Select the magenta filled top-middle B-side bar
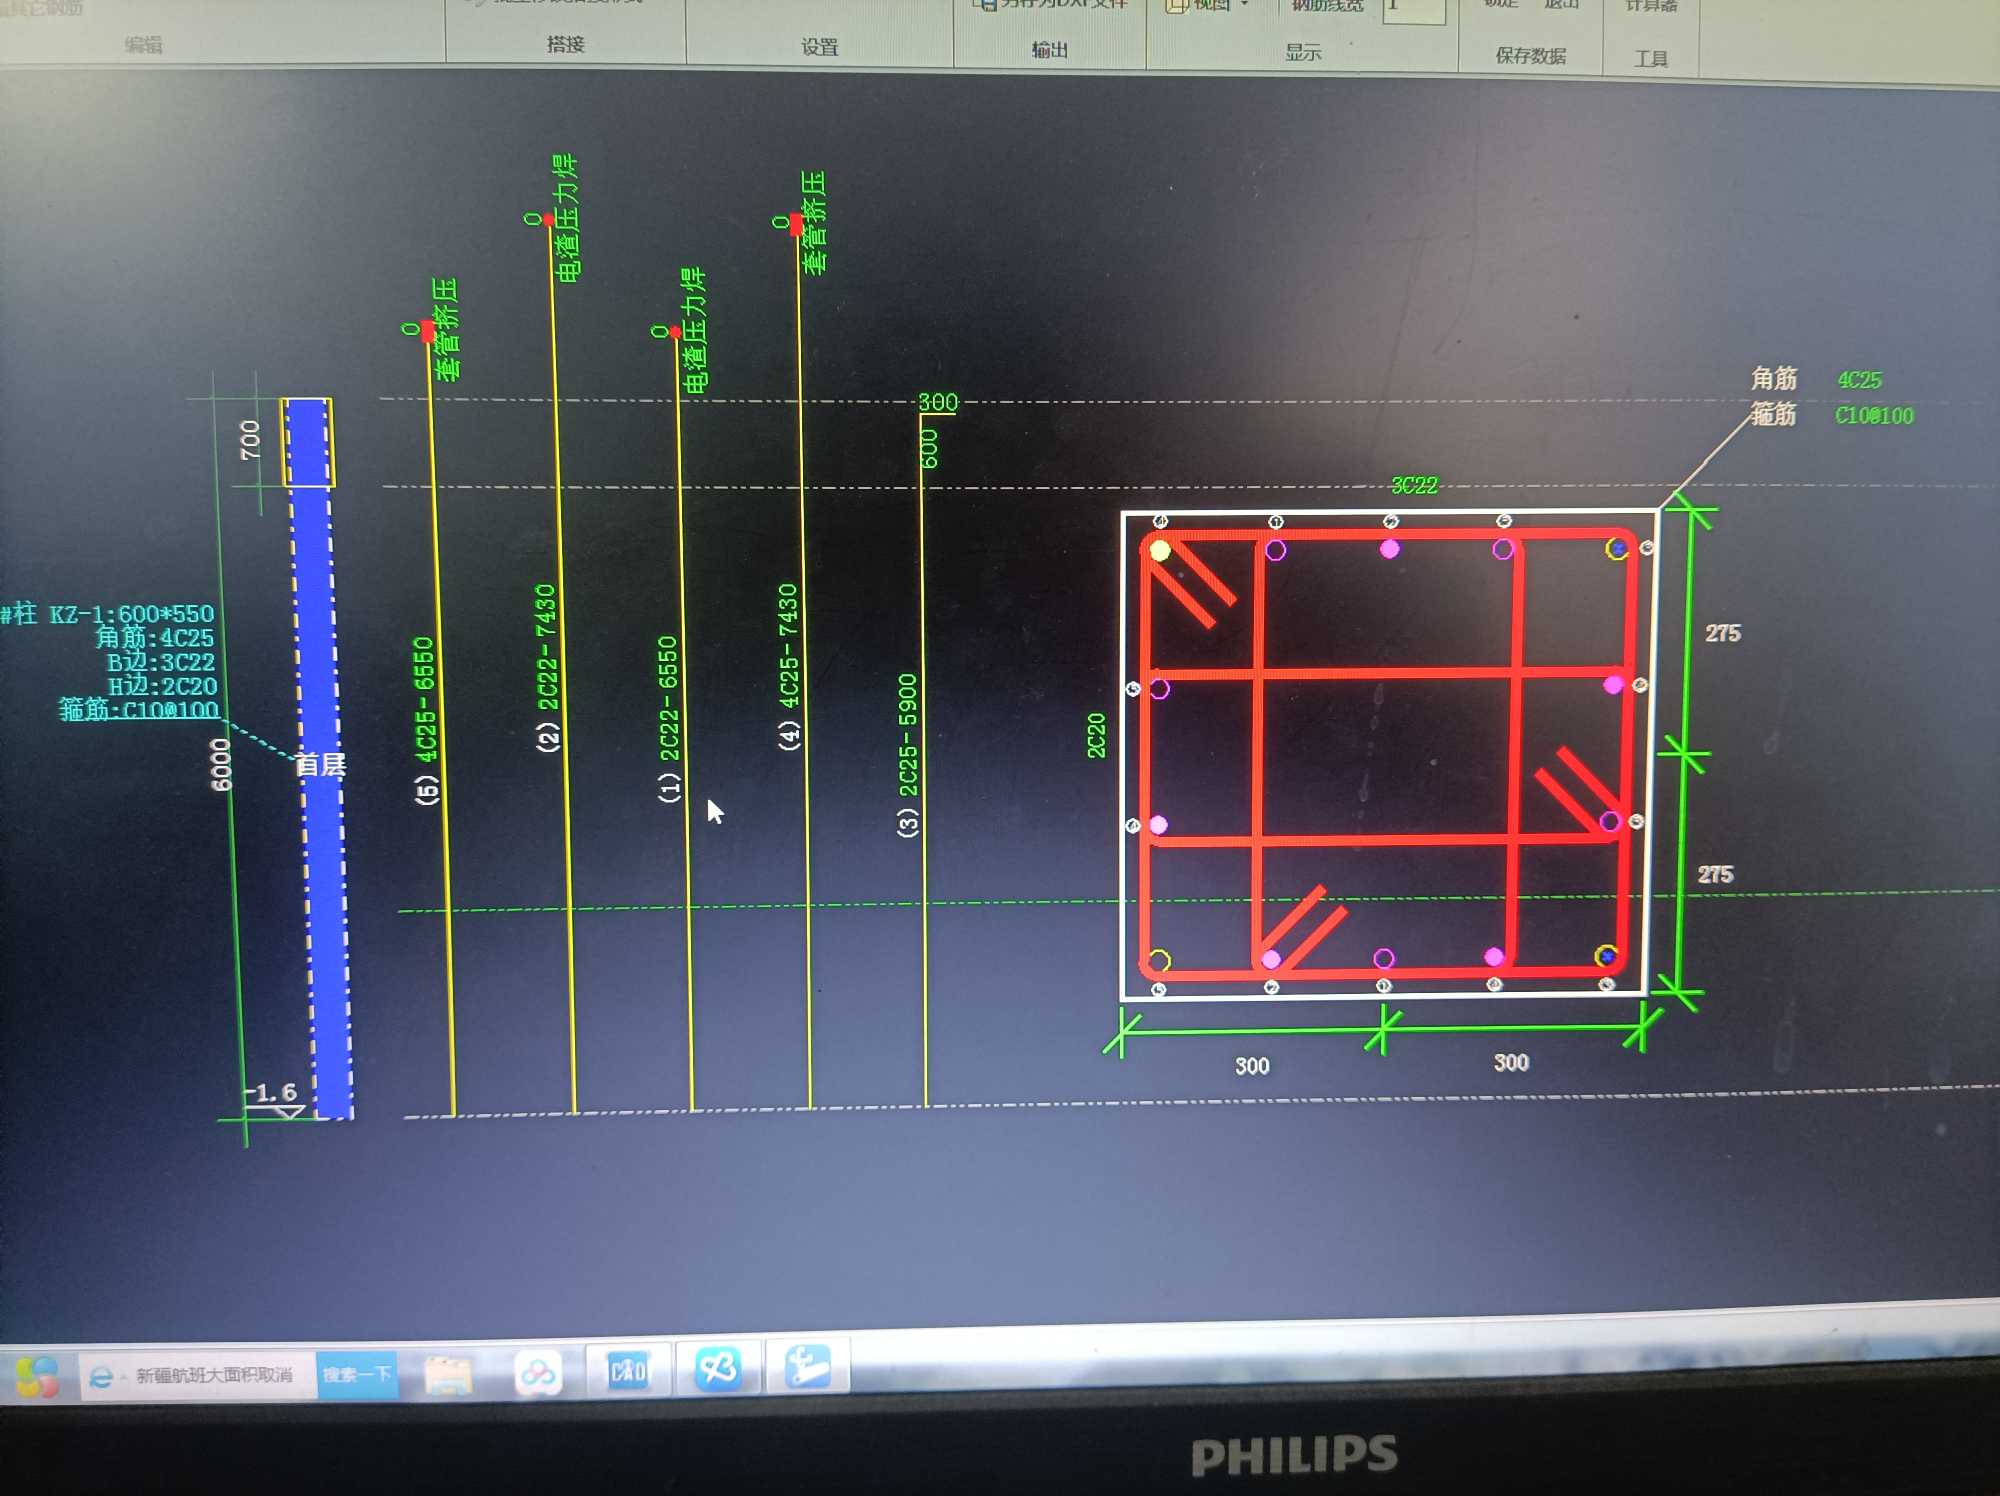 (1389, 548)
